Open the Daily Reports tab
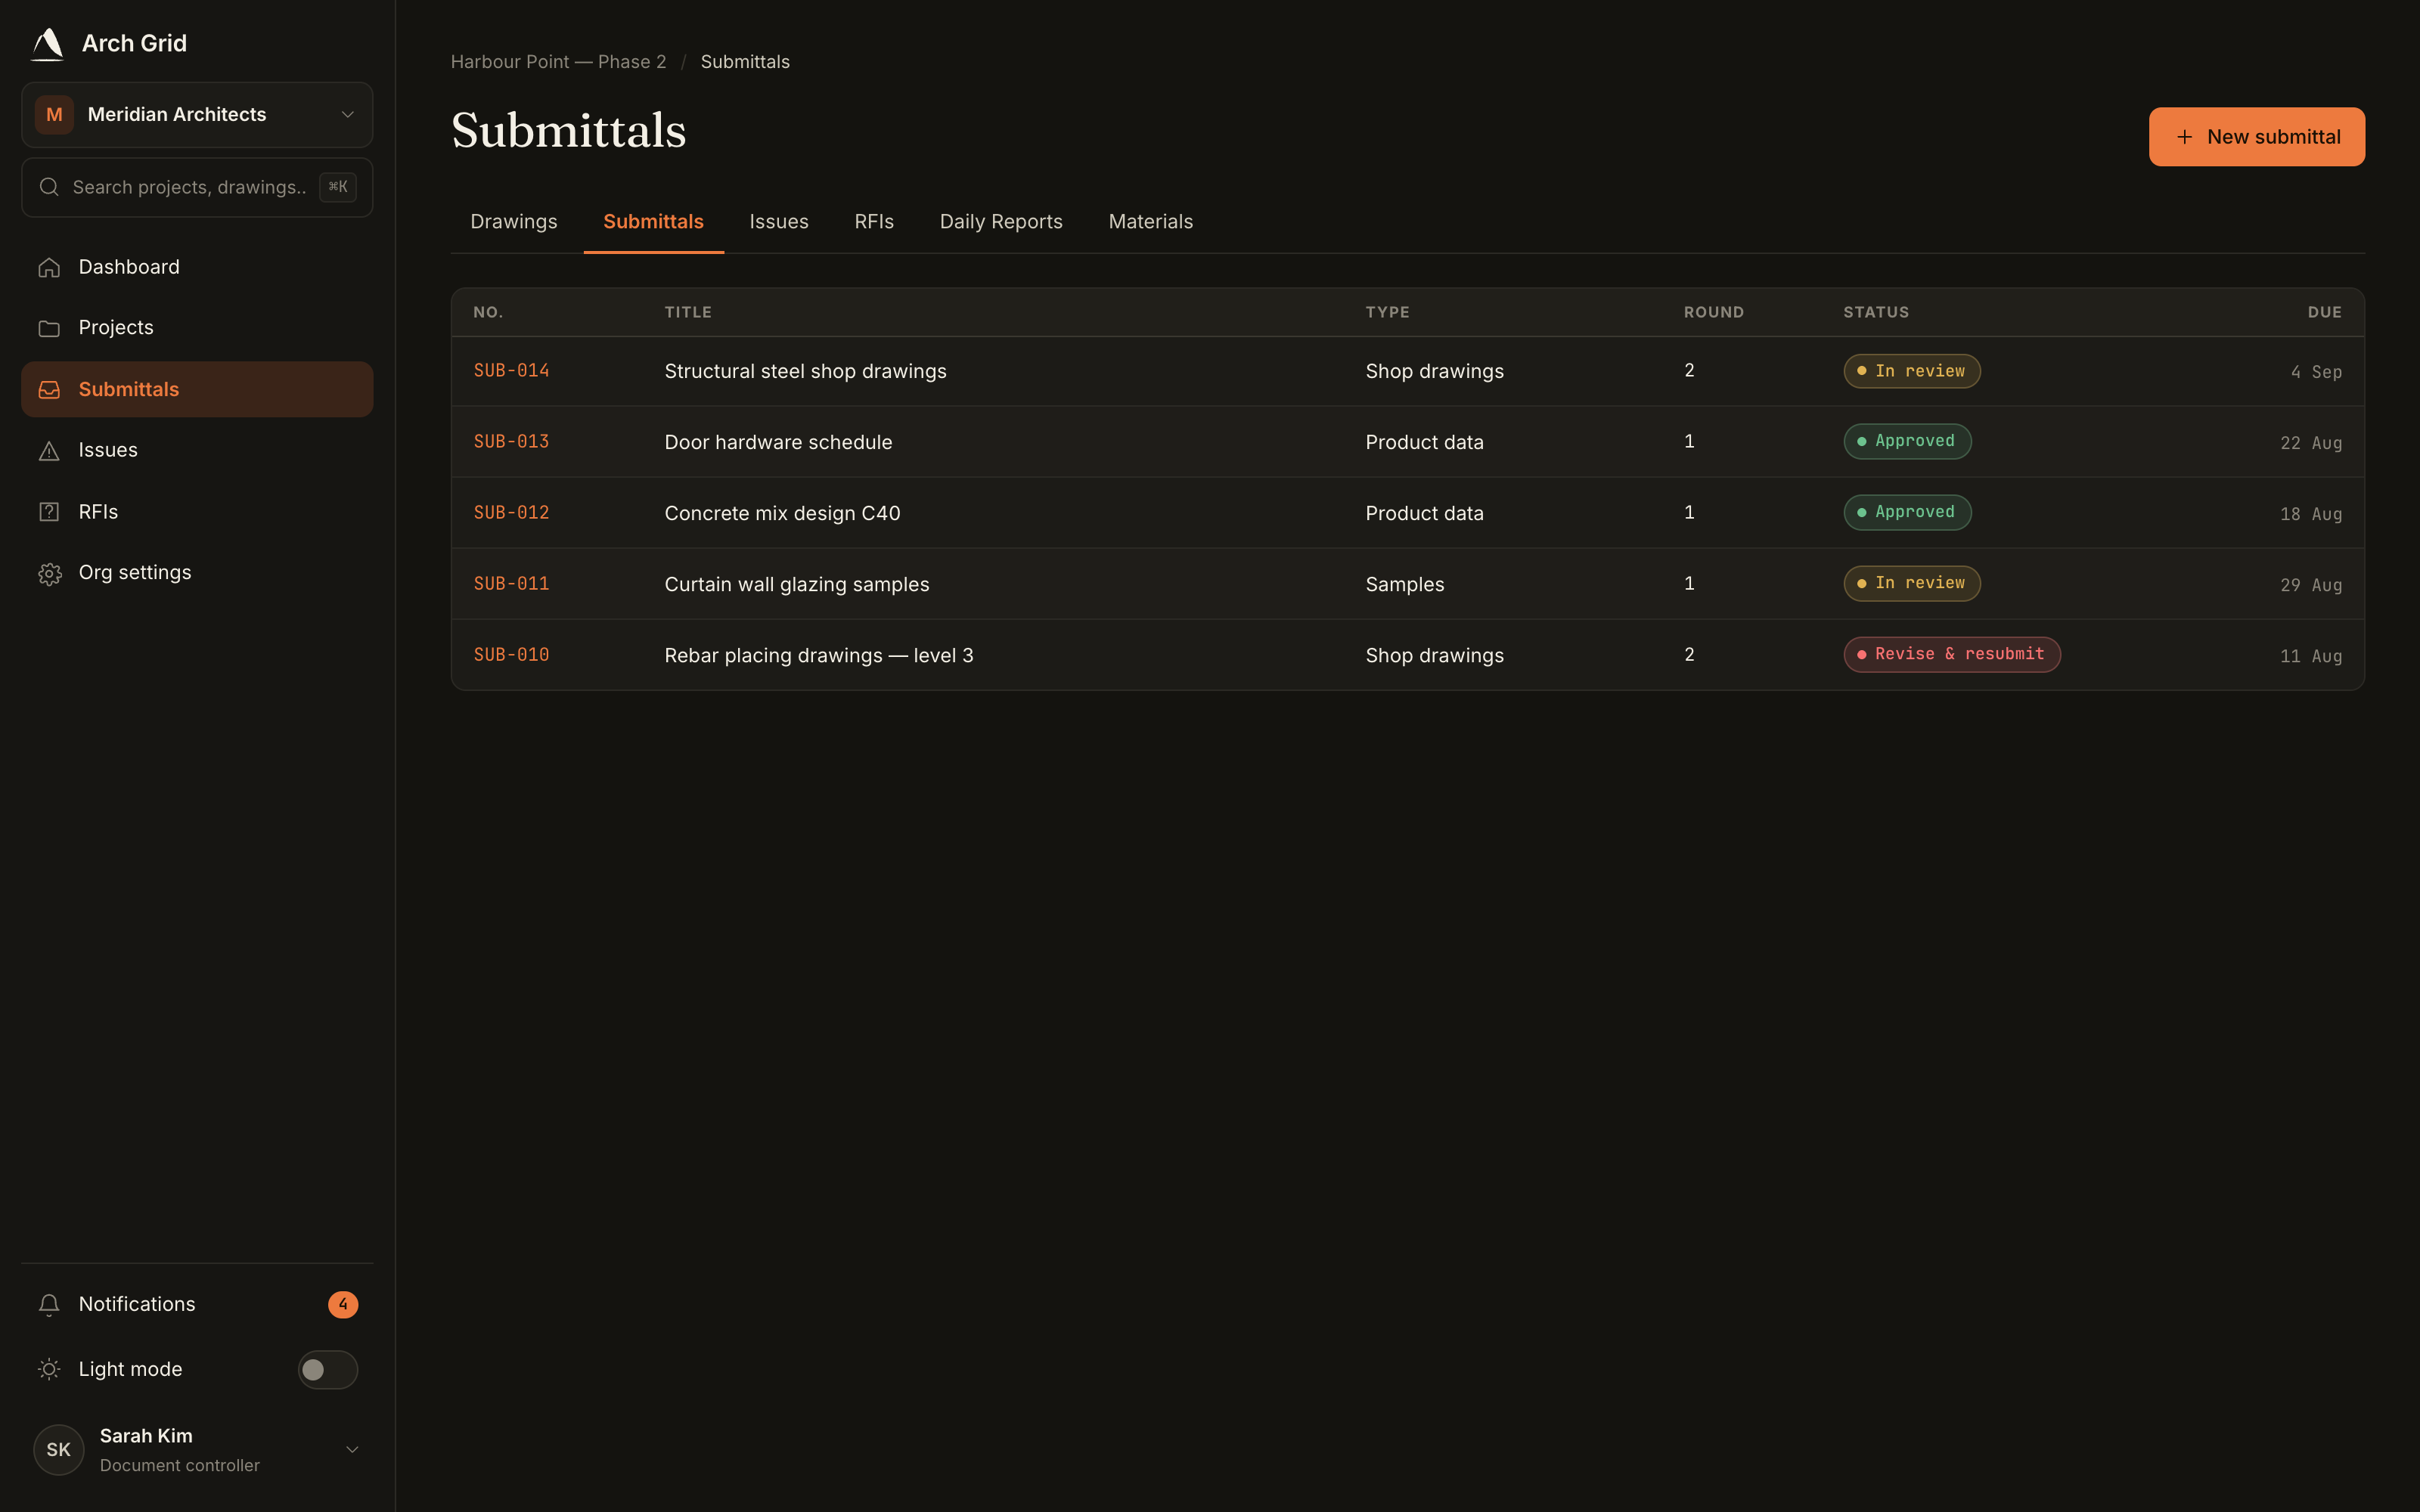The width and height of the screenshot is (2420, 1512). [x=1001, y=222]
